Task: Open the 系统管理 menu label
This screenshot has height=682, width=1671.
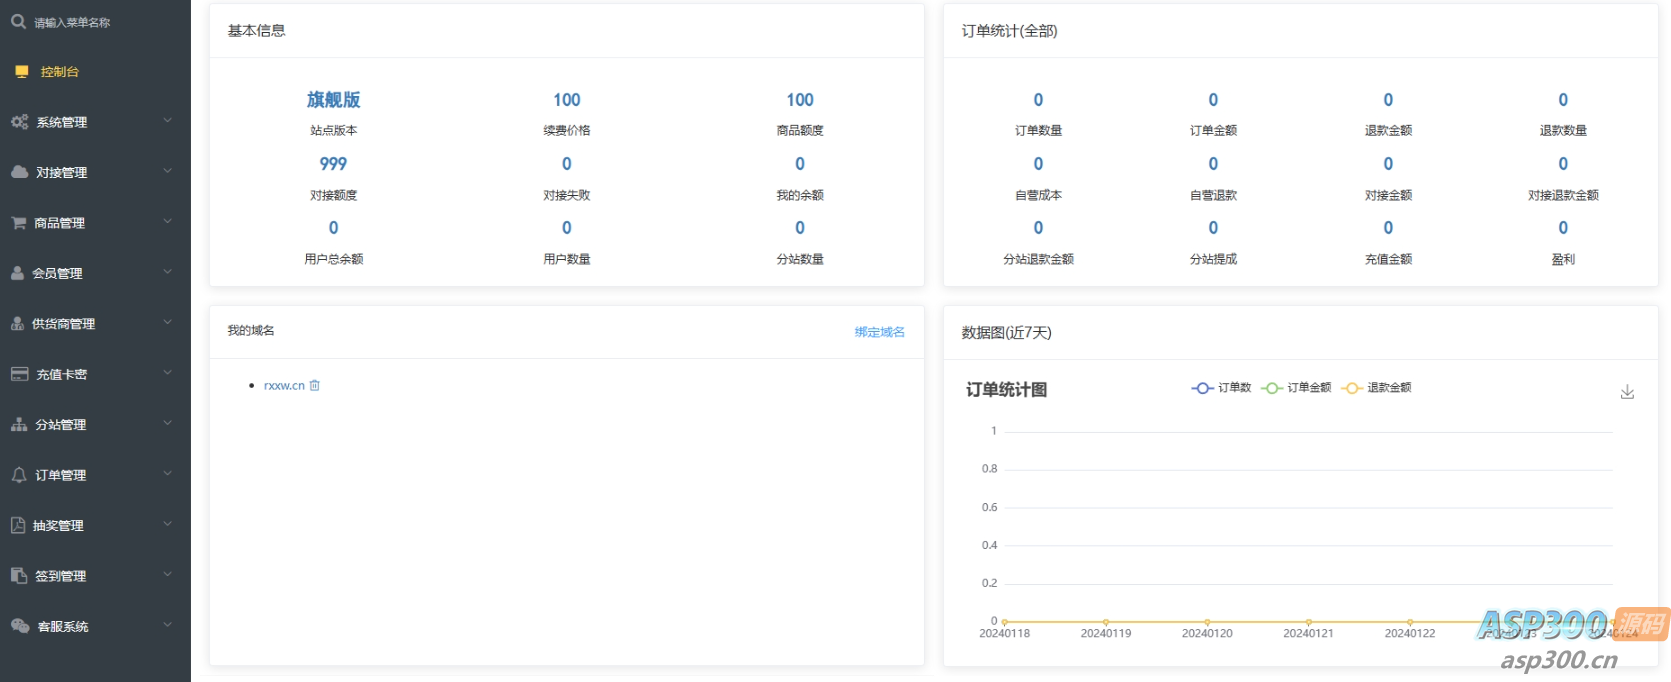Action: pyautogui.click(x=62, y=122)
